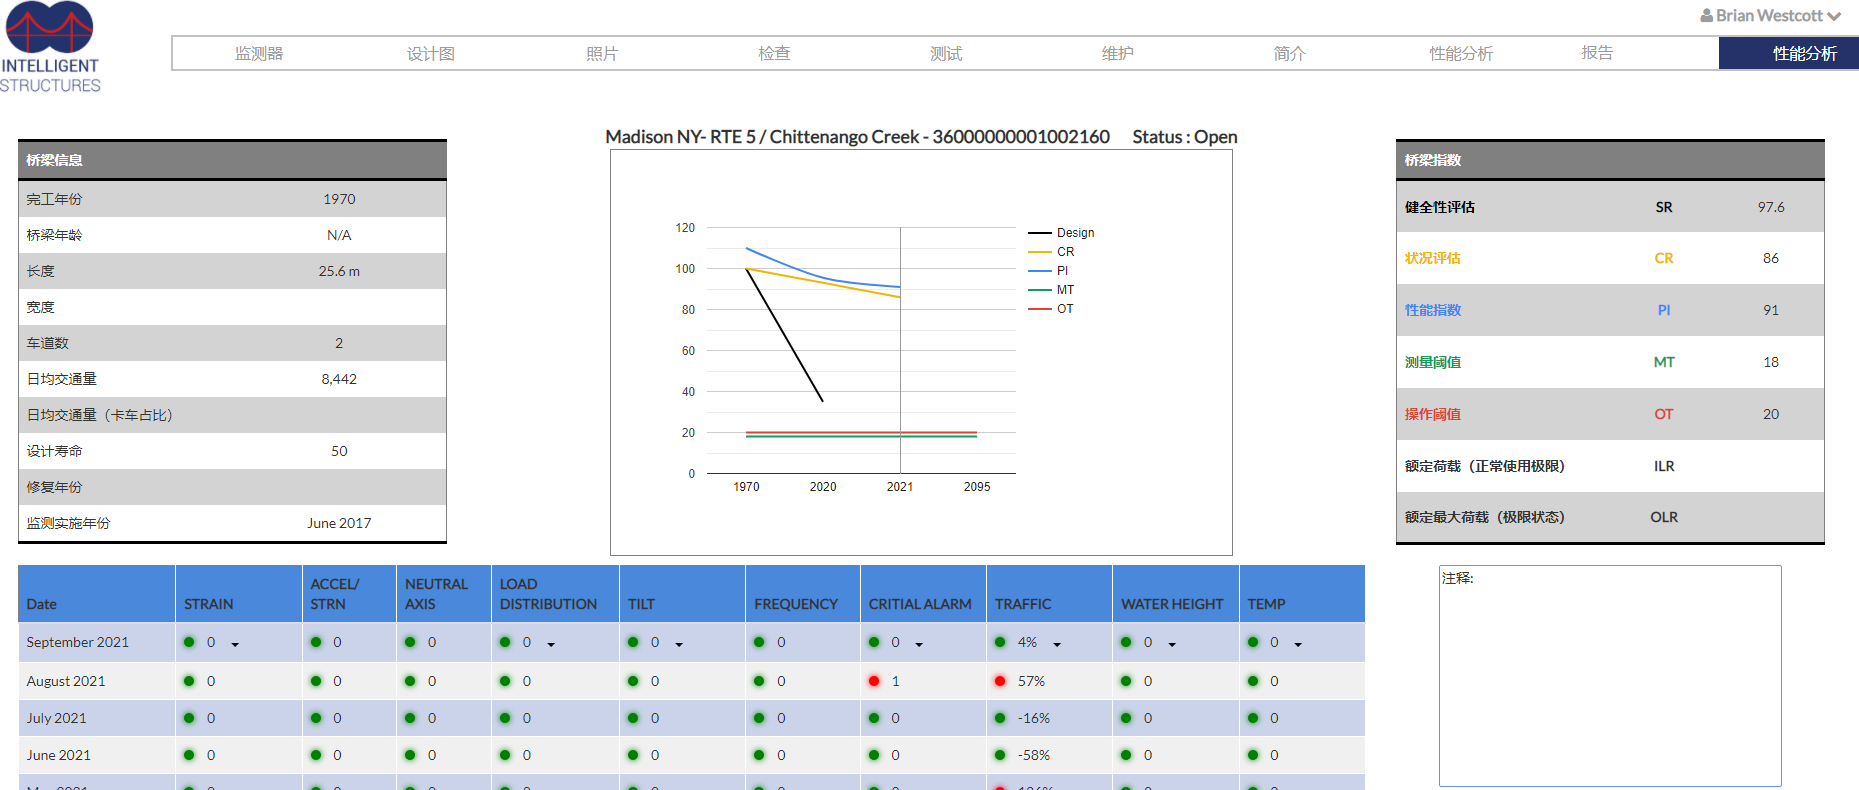The width and height of the screenshot is (1859, 790).
Task: Click green temp dot in June 2021 row
Action: [1253, 755]
